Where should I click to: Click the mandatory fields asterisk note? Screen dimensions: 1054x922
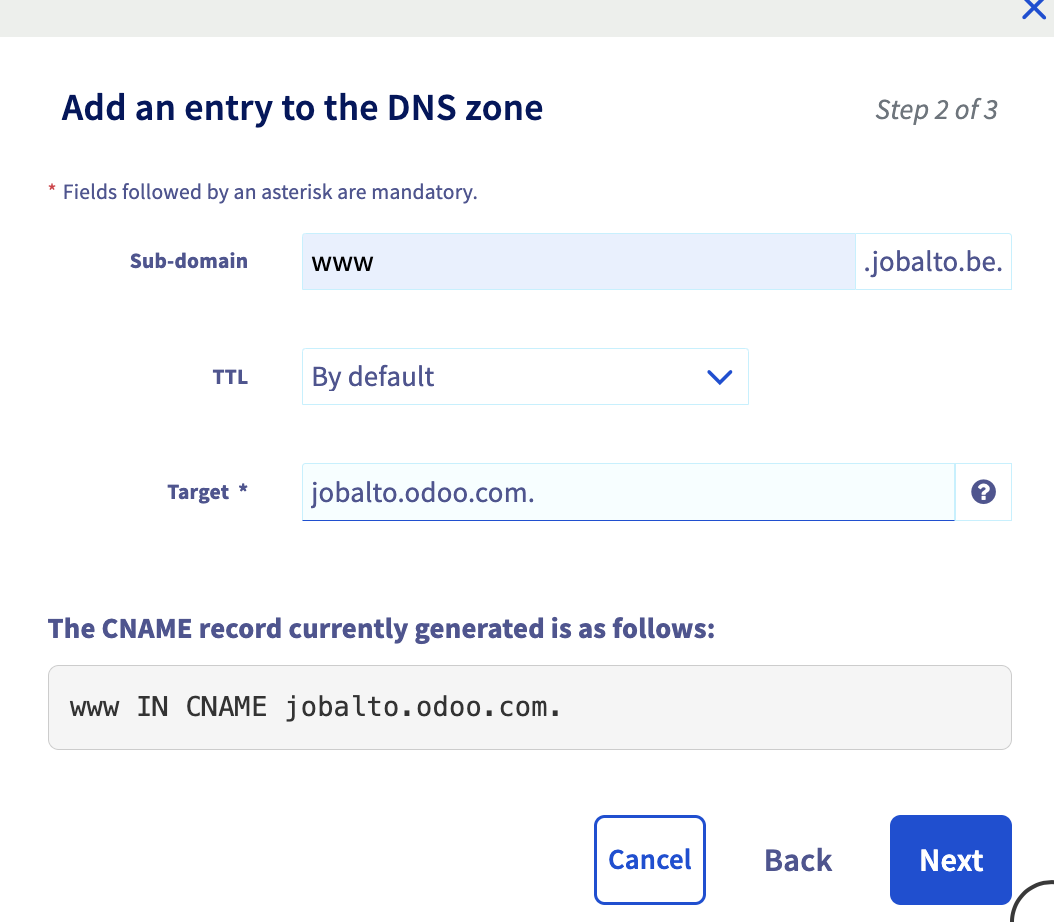[x=263, y=191]
